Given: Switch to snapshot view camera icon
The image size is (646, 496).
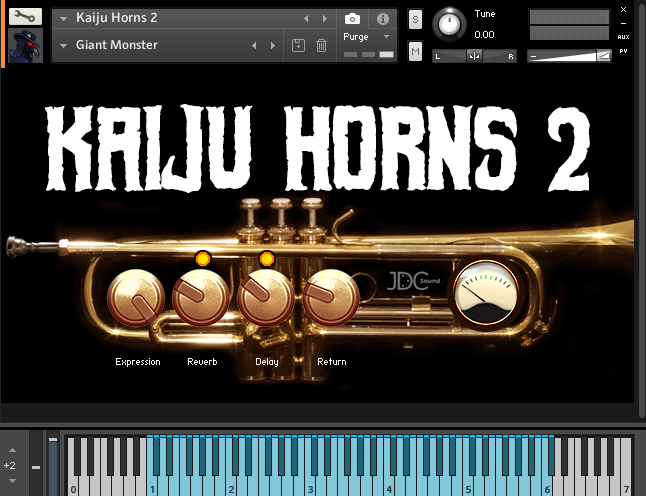Looking at the screenshot, I should 352,19.
